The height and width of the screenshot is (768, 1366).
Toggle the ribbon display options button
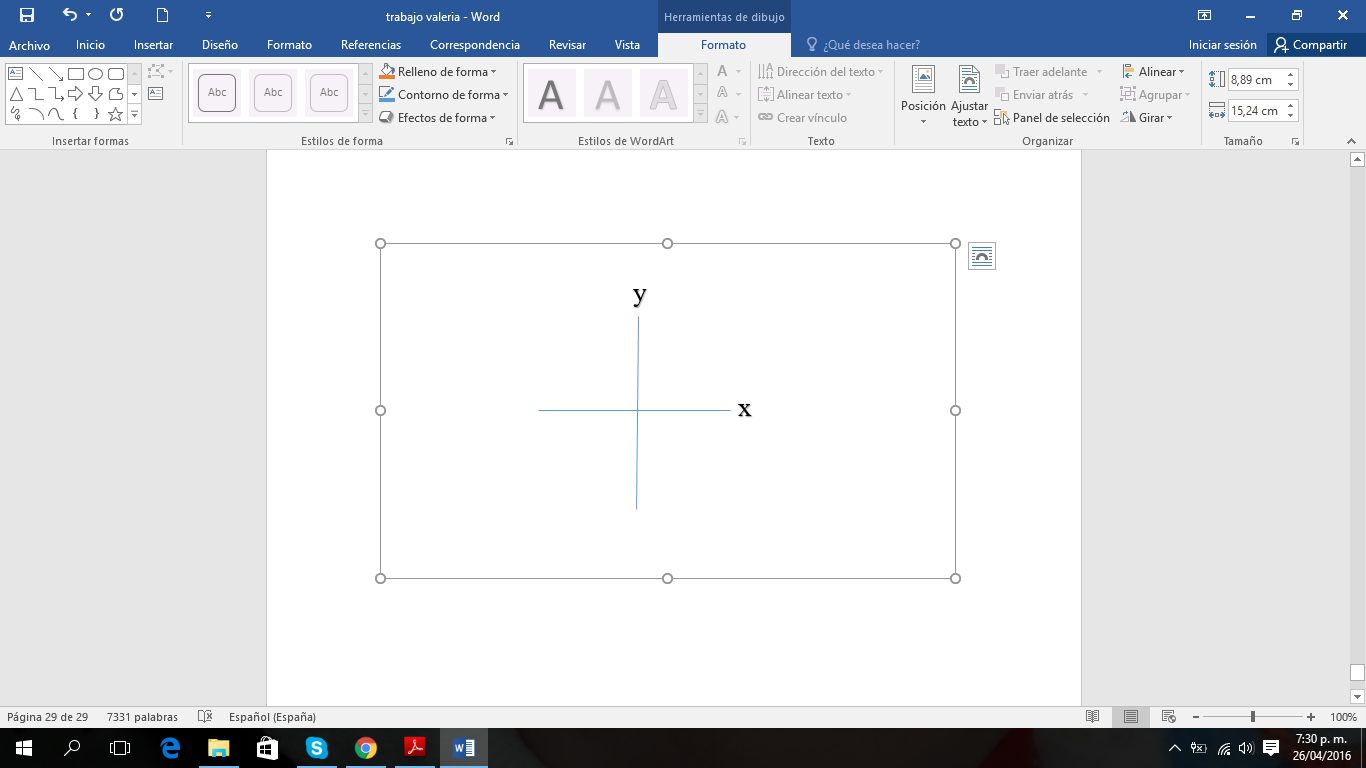(x=1204, y=15)
